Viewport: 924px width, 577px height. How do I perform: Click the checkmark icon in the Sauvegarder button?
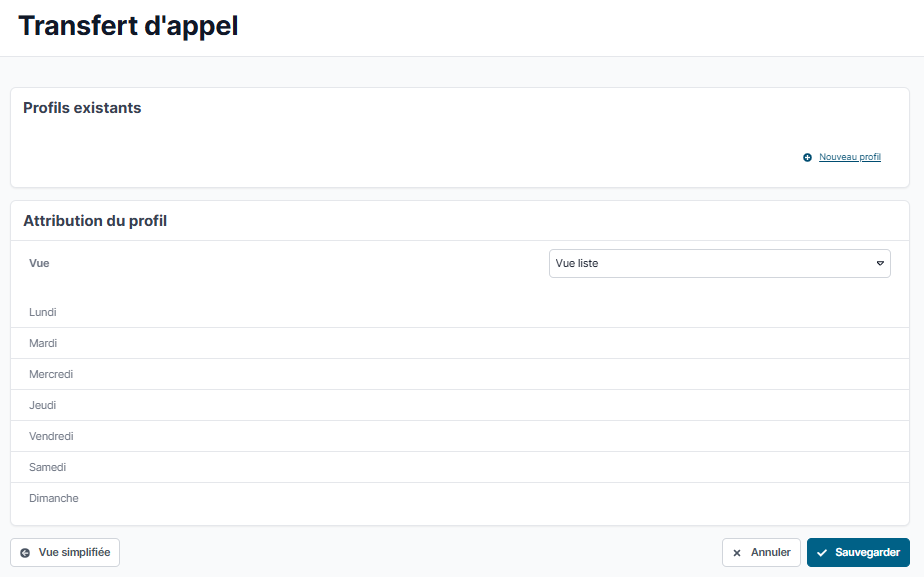click(x=822, y=553)
